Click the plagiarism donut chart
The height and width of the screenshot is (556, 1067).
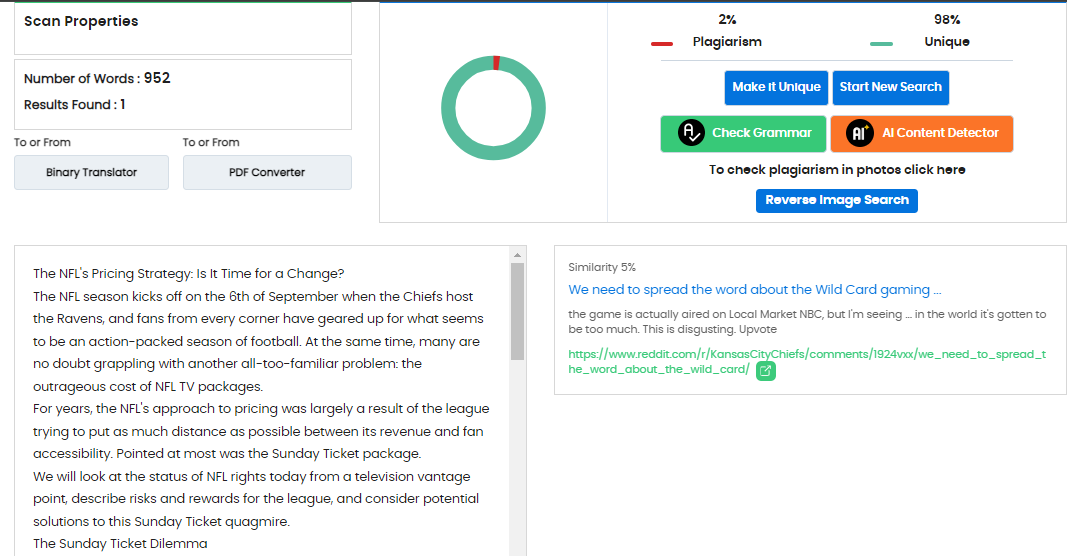(493, 108)
